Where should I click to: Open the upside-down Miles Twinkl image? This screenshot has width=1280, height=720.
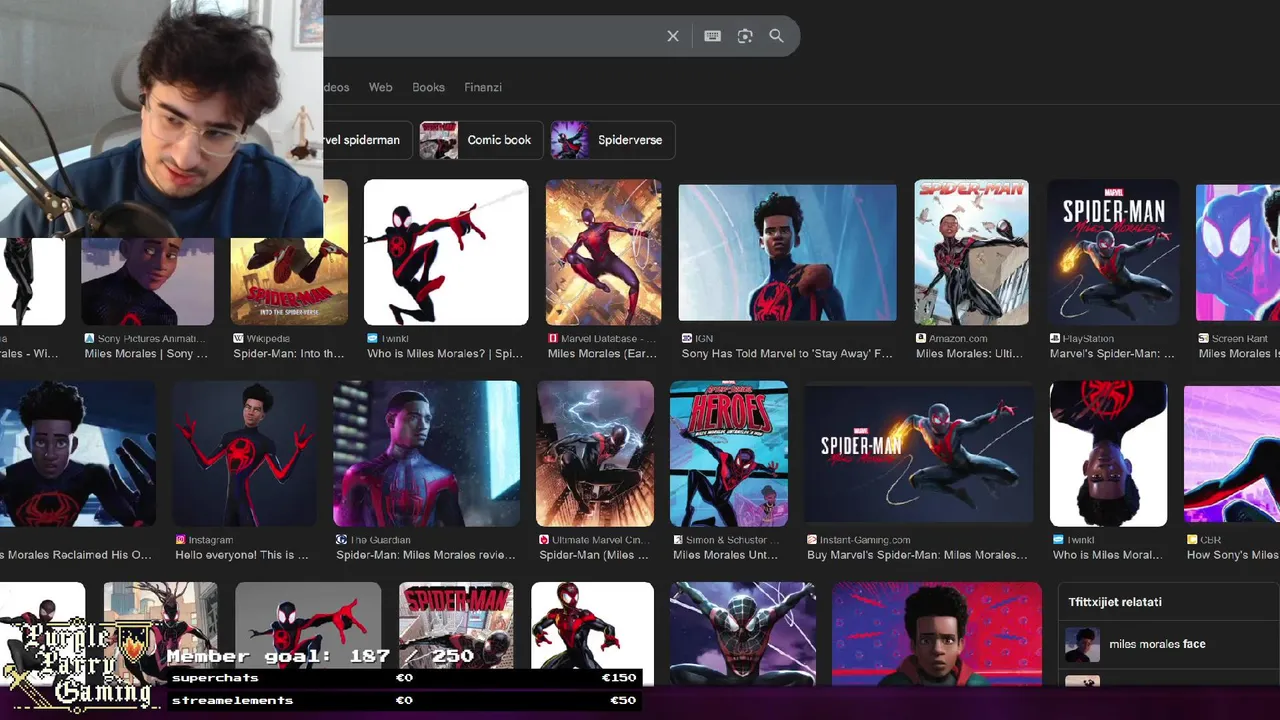(x=1108, y=453)
